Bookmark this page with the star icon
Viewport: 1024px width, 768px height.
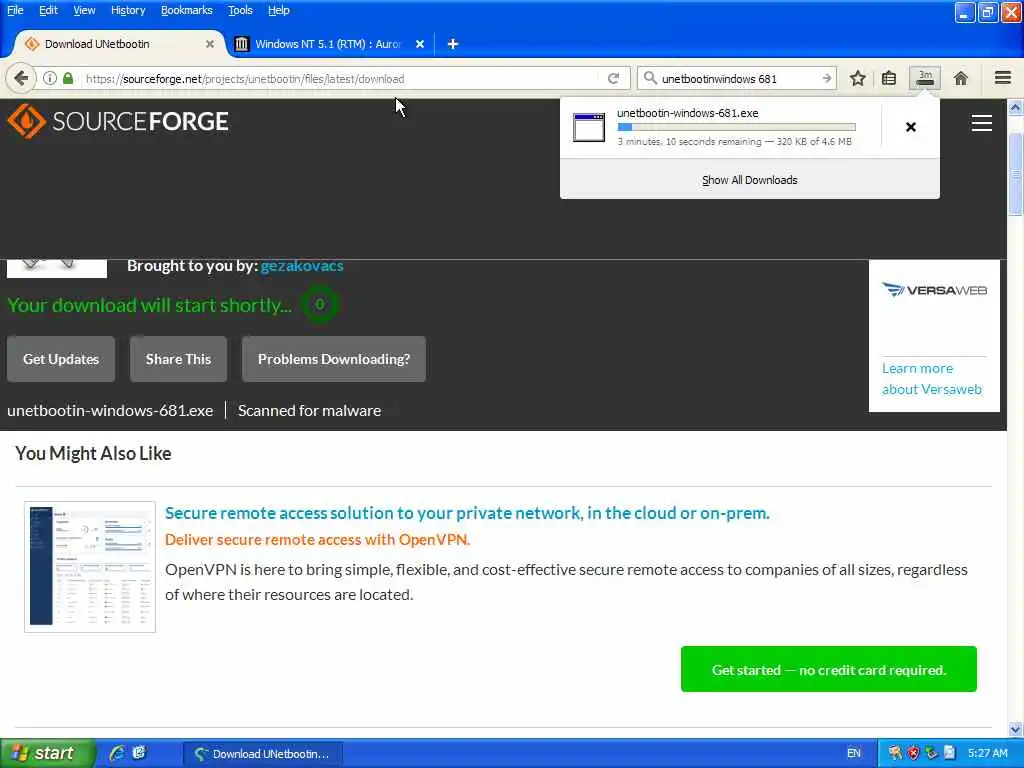[857, 78]
